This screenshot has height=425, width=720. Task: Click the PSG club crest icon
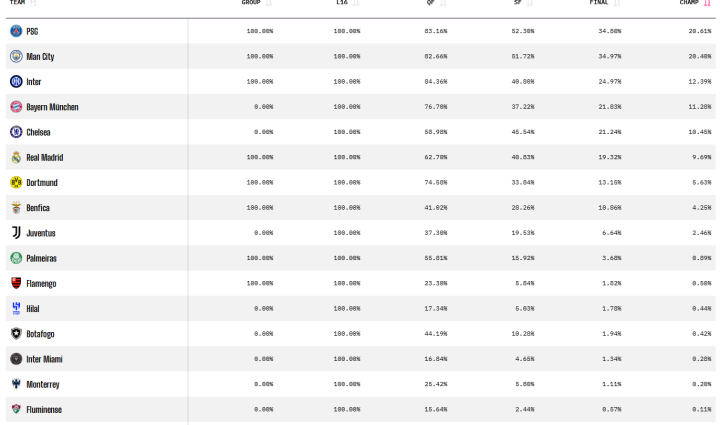click(16, 31)
